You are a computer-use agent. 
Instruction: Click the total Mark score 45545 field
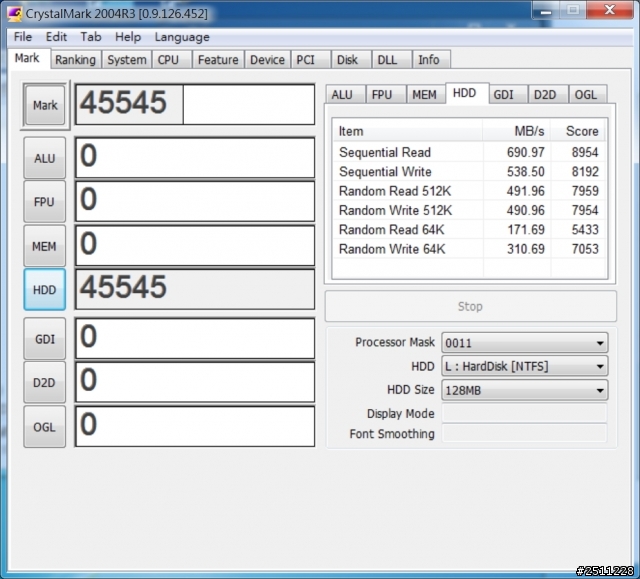point(195,104)
